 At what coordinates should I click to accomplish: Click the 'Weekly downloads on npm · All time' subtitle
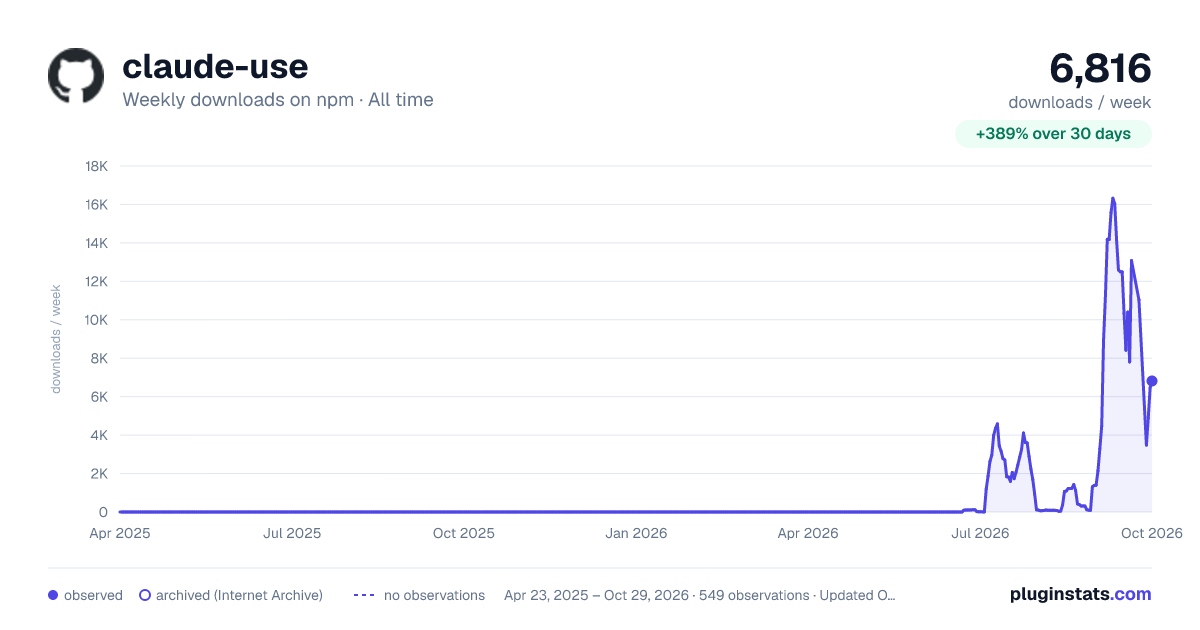pyautogui.click(x=278, y=100)
